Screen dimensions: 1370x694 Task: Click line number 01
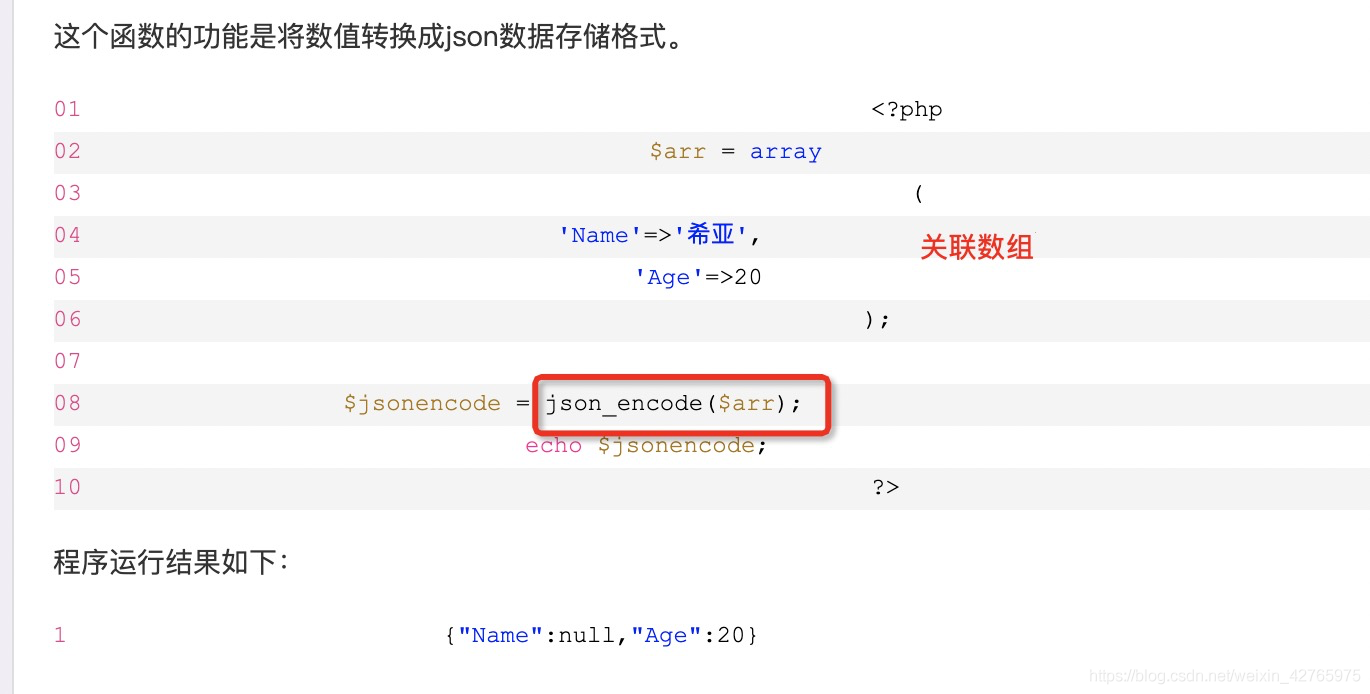[67, 109]
